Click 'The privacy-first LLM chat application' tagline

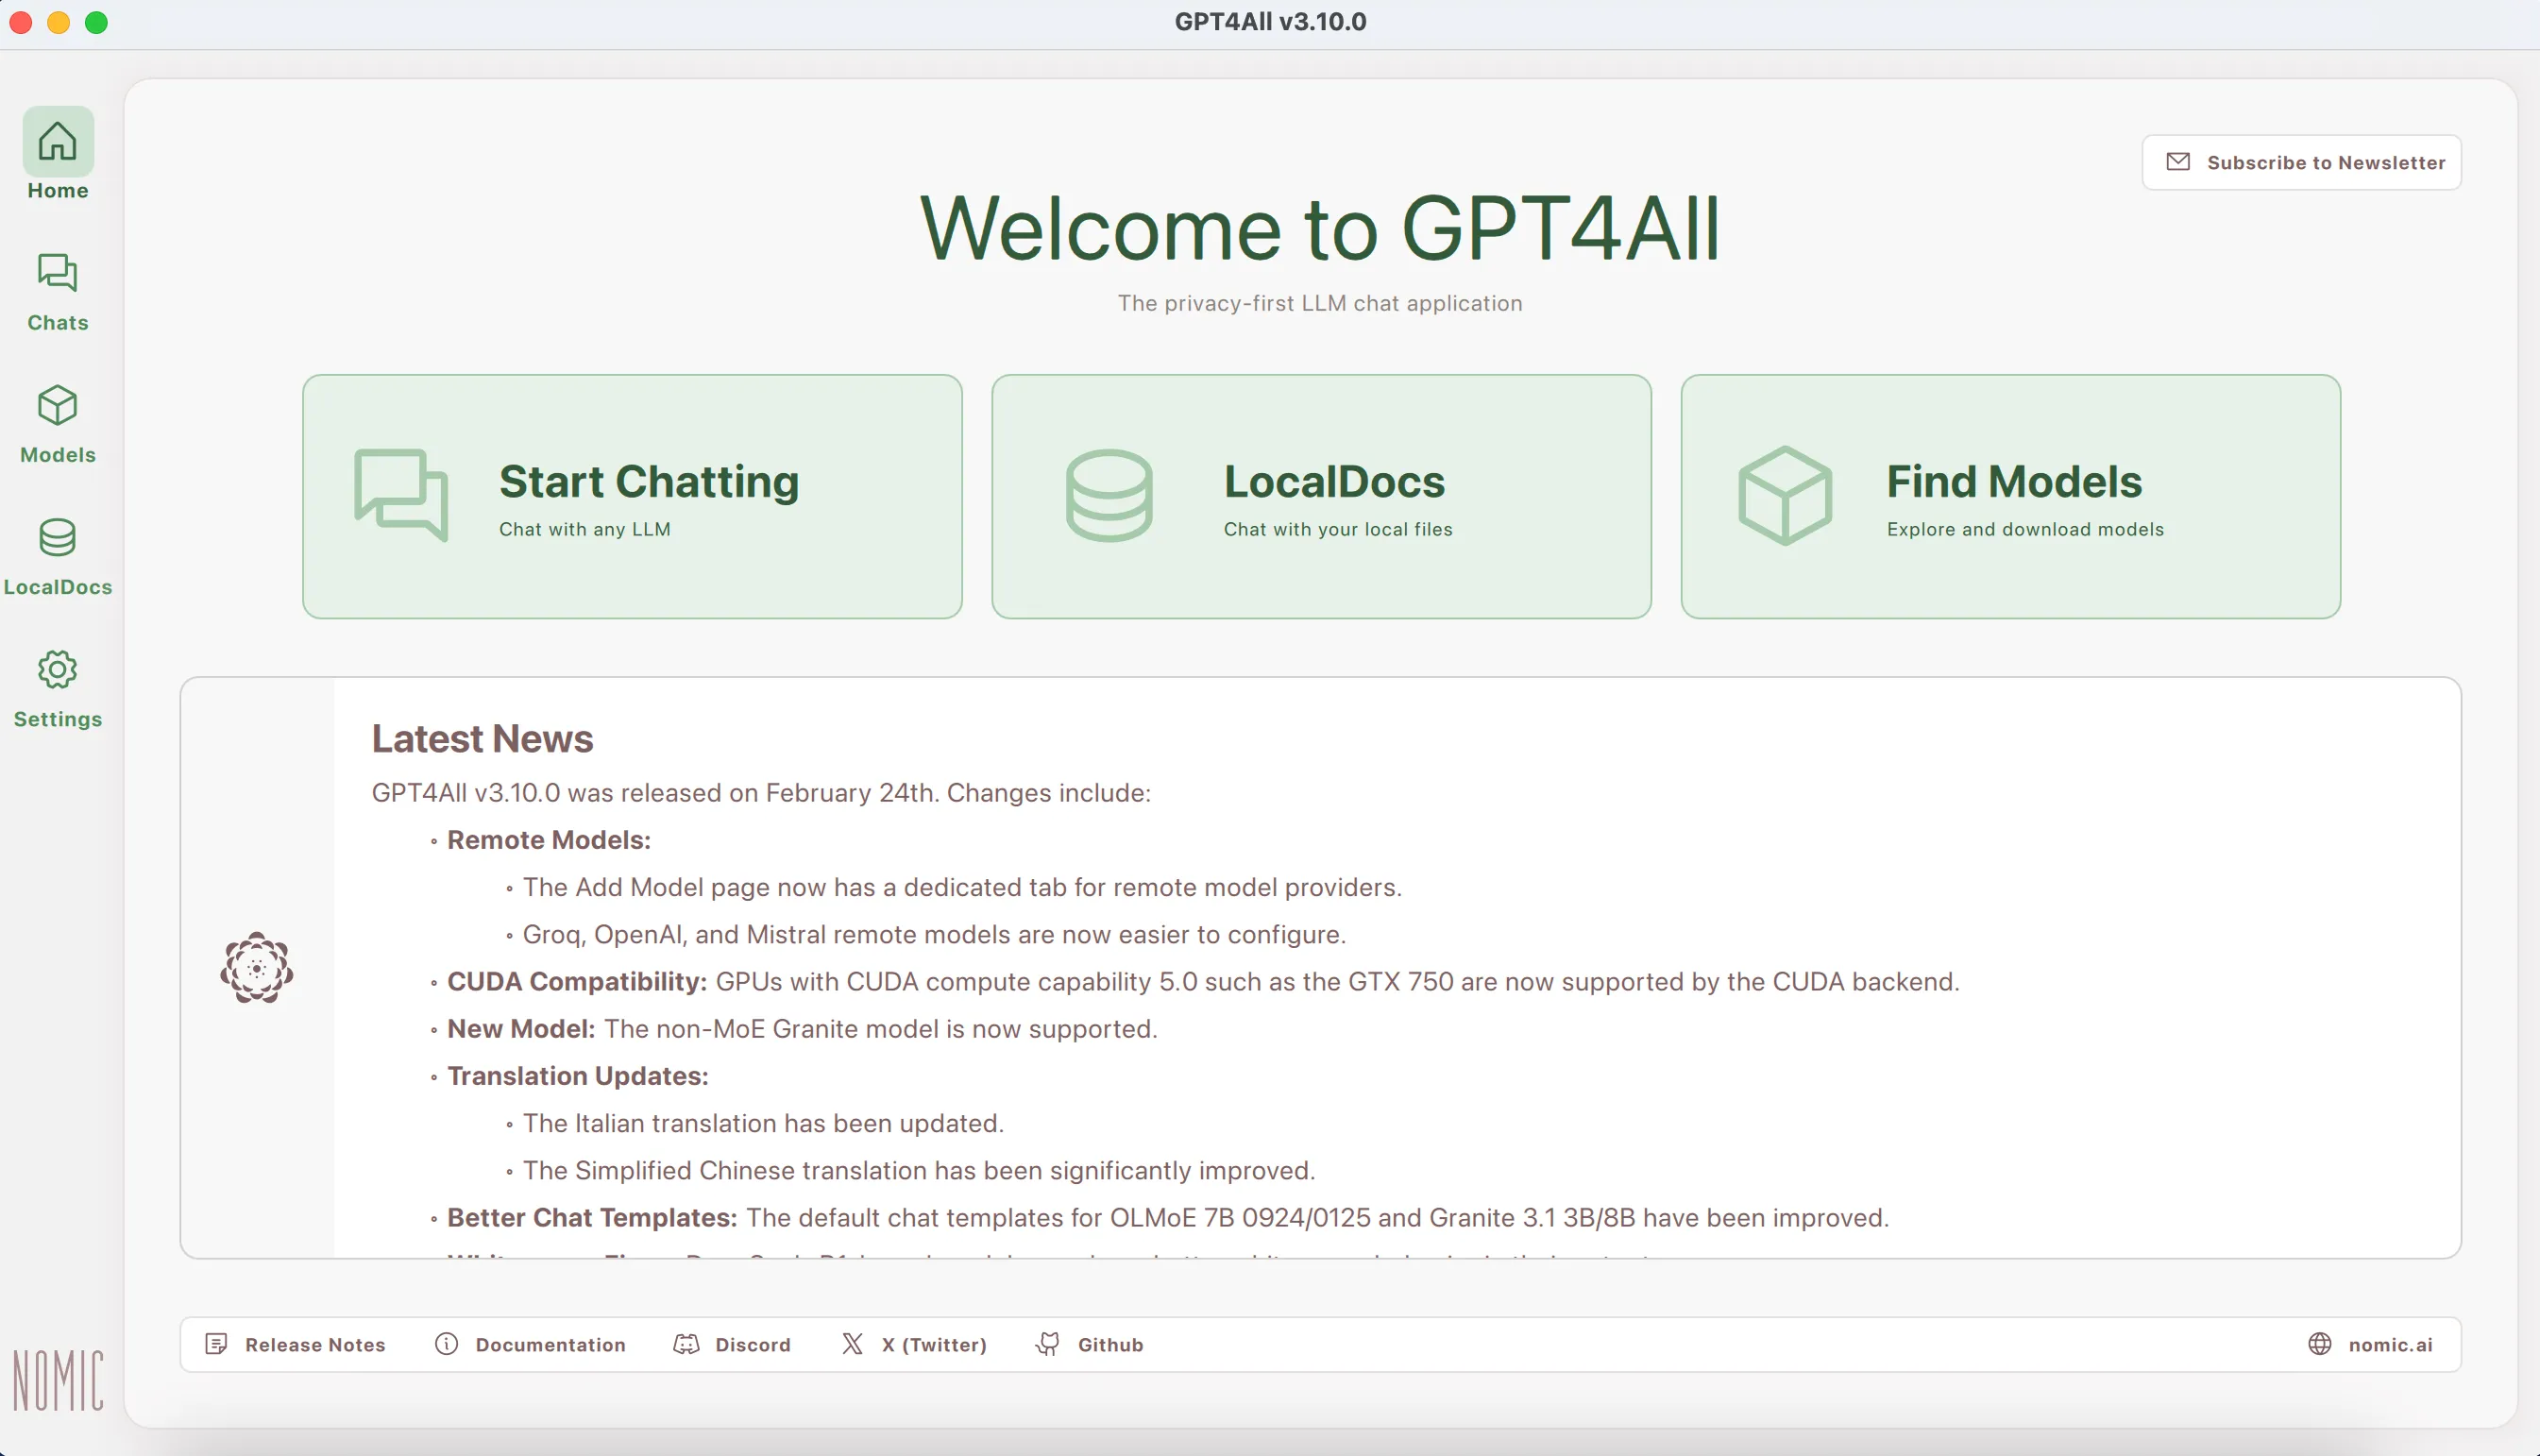tap(1320, 303)
